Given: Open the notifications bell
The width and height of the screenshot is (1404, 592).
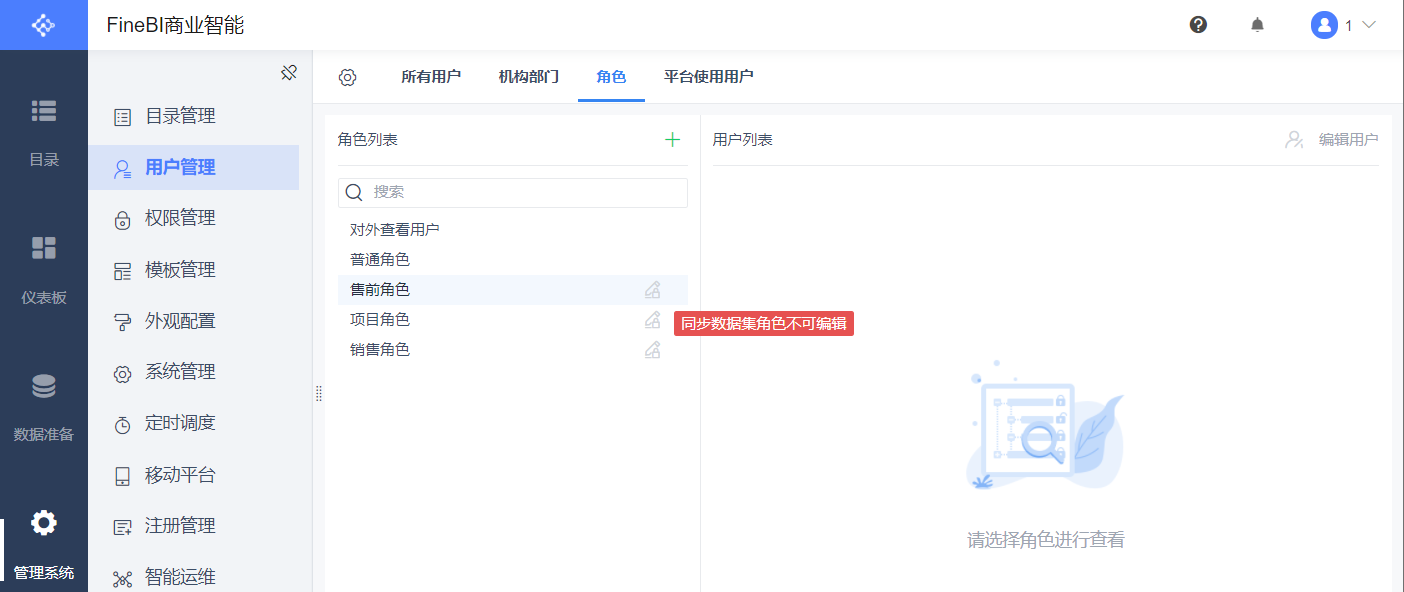Looking at the screenshot, I should coord(1257,25).
